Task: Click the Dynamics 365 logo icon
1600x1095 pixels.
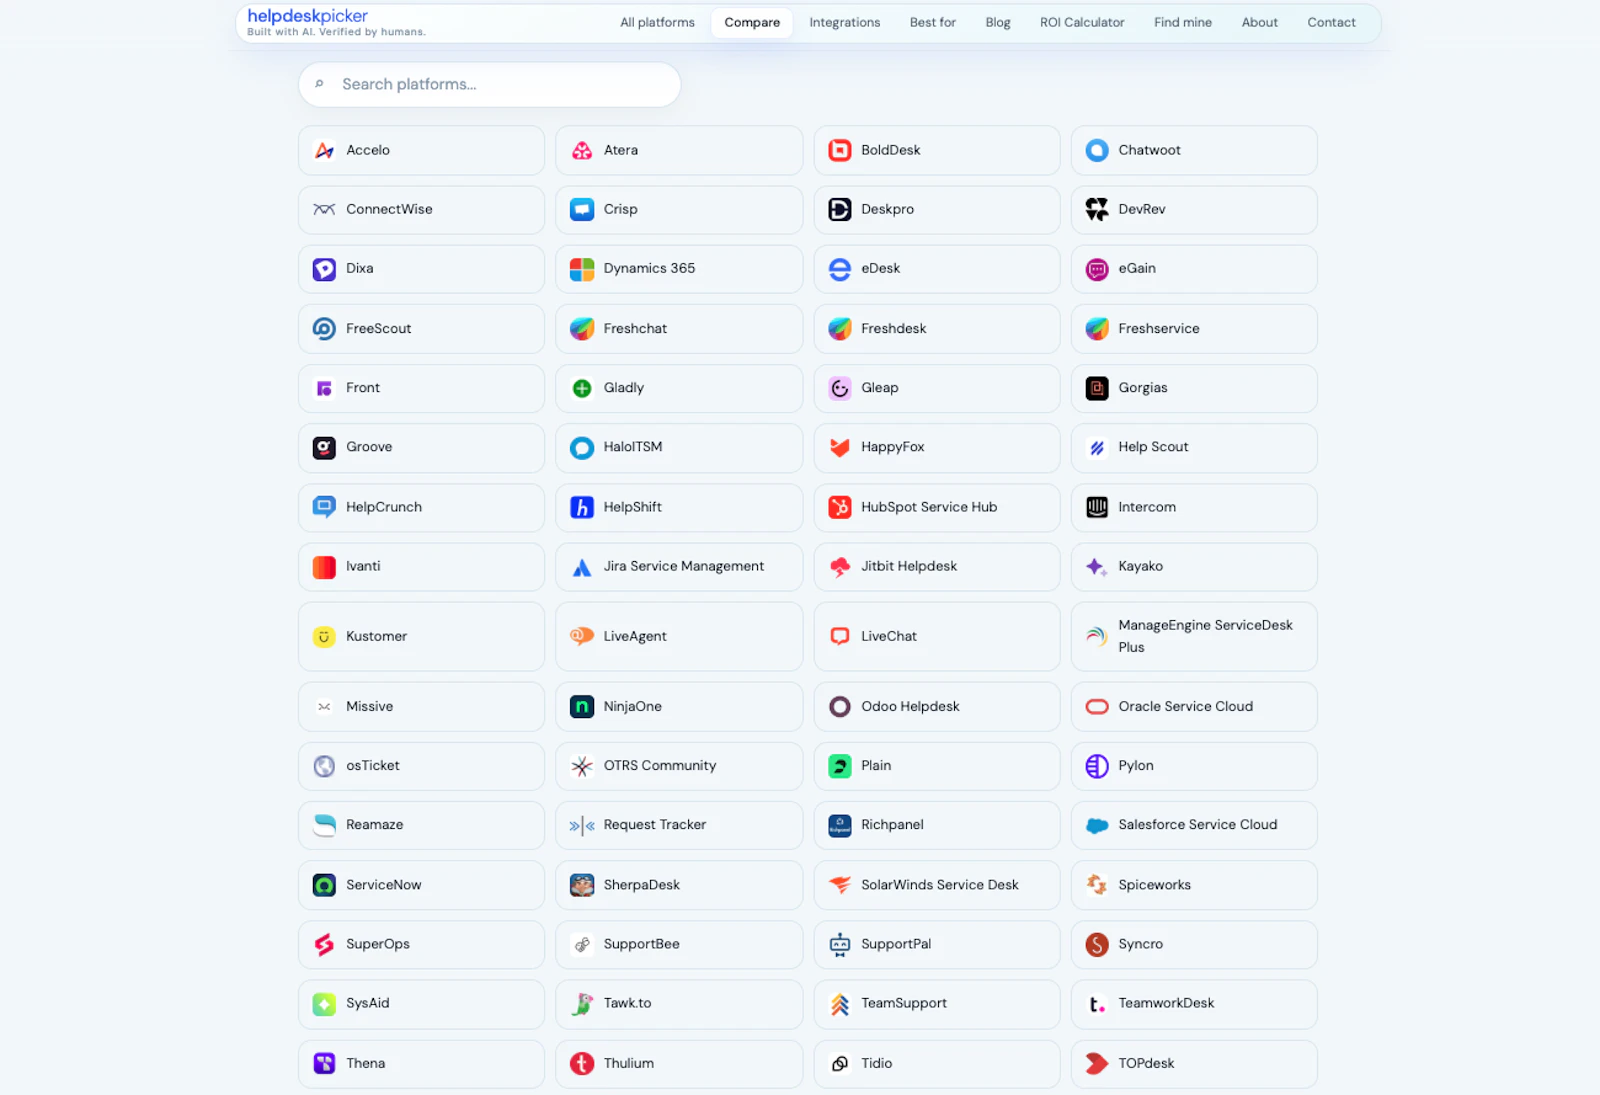Action: tap(582, 269)
